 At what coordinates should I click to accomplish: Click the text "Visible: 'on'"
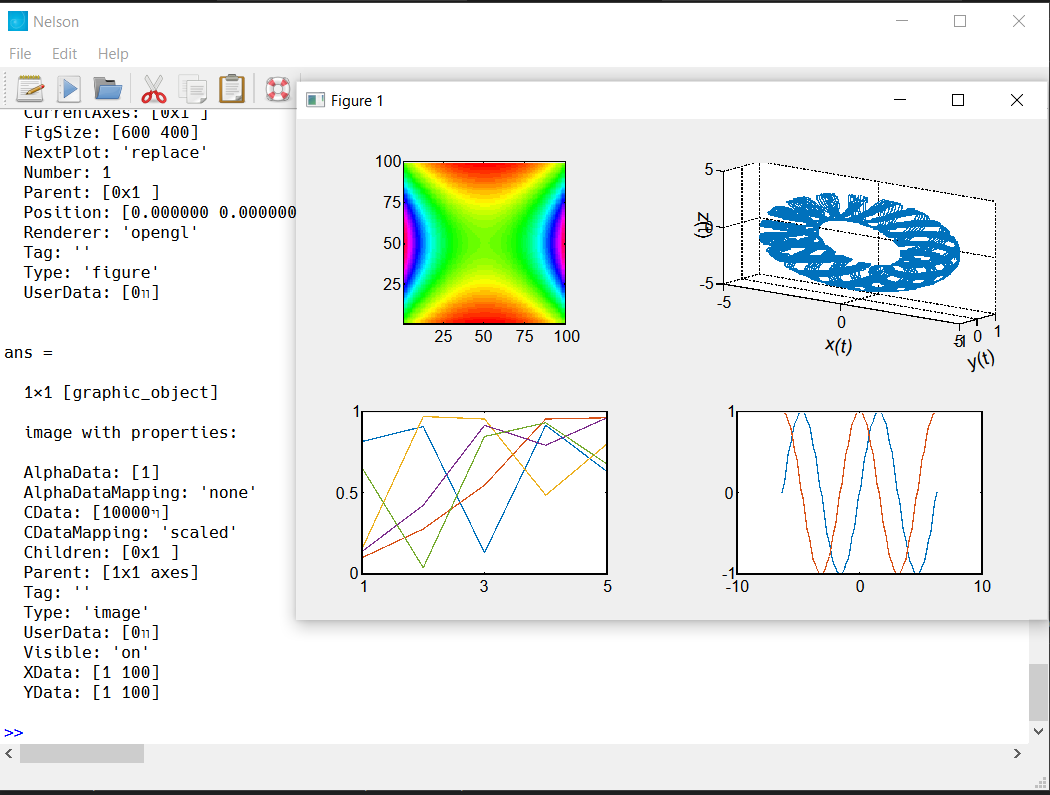pyautogui.click(x=86, y=652)
